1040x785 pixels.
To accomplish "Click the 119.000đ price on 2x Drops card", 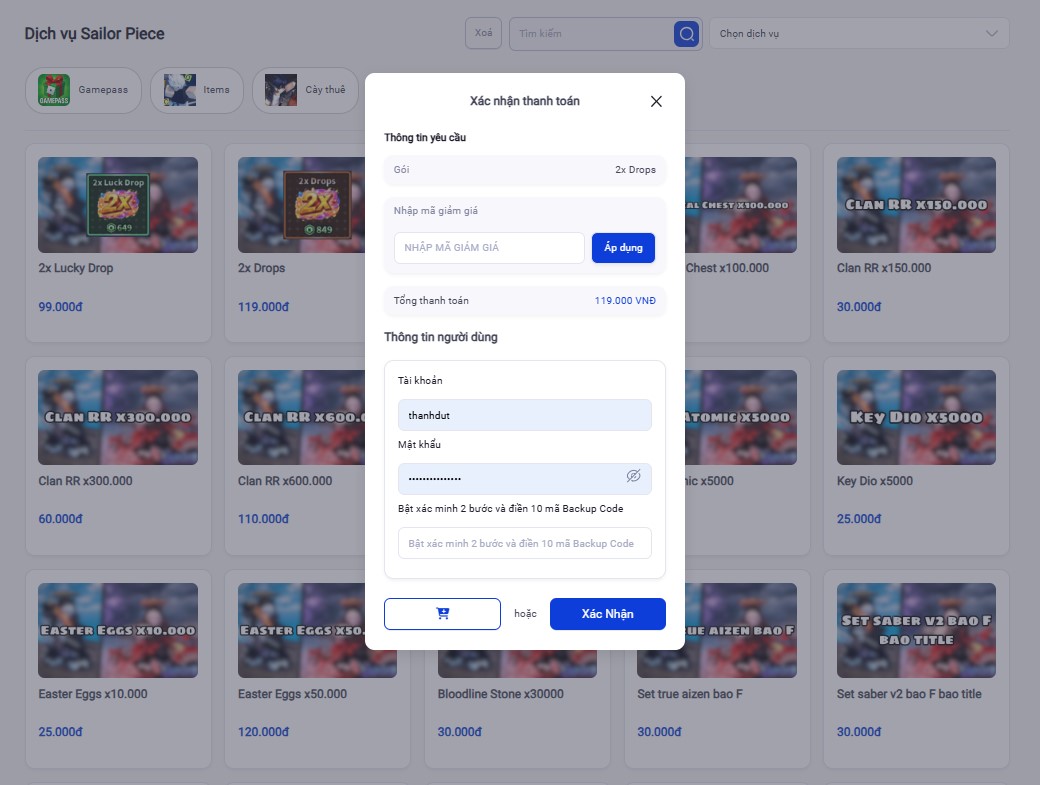I will tap(263, 307).
